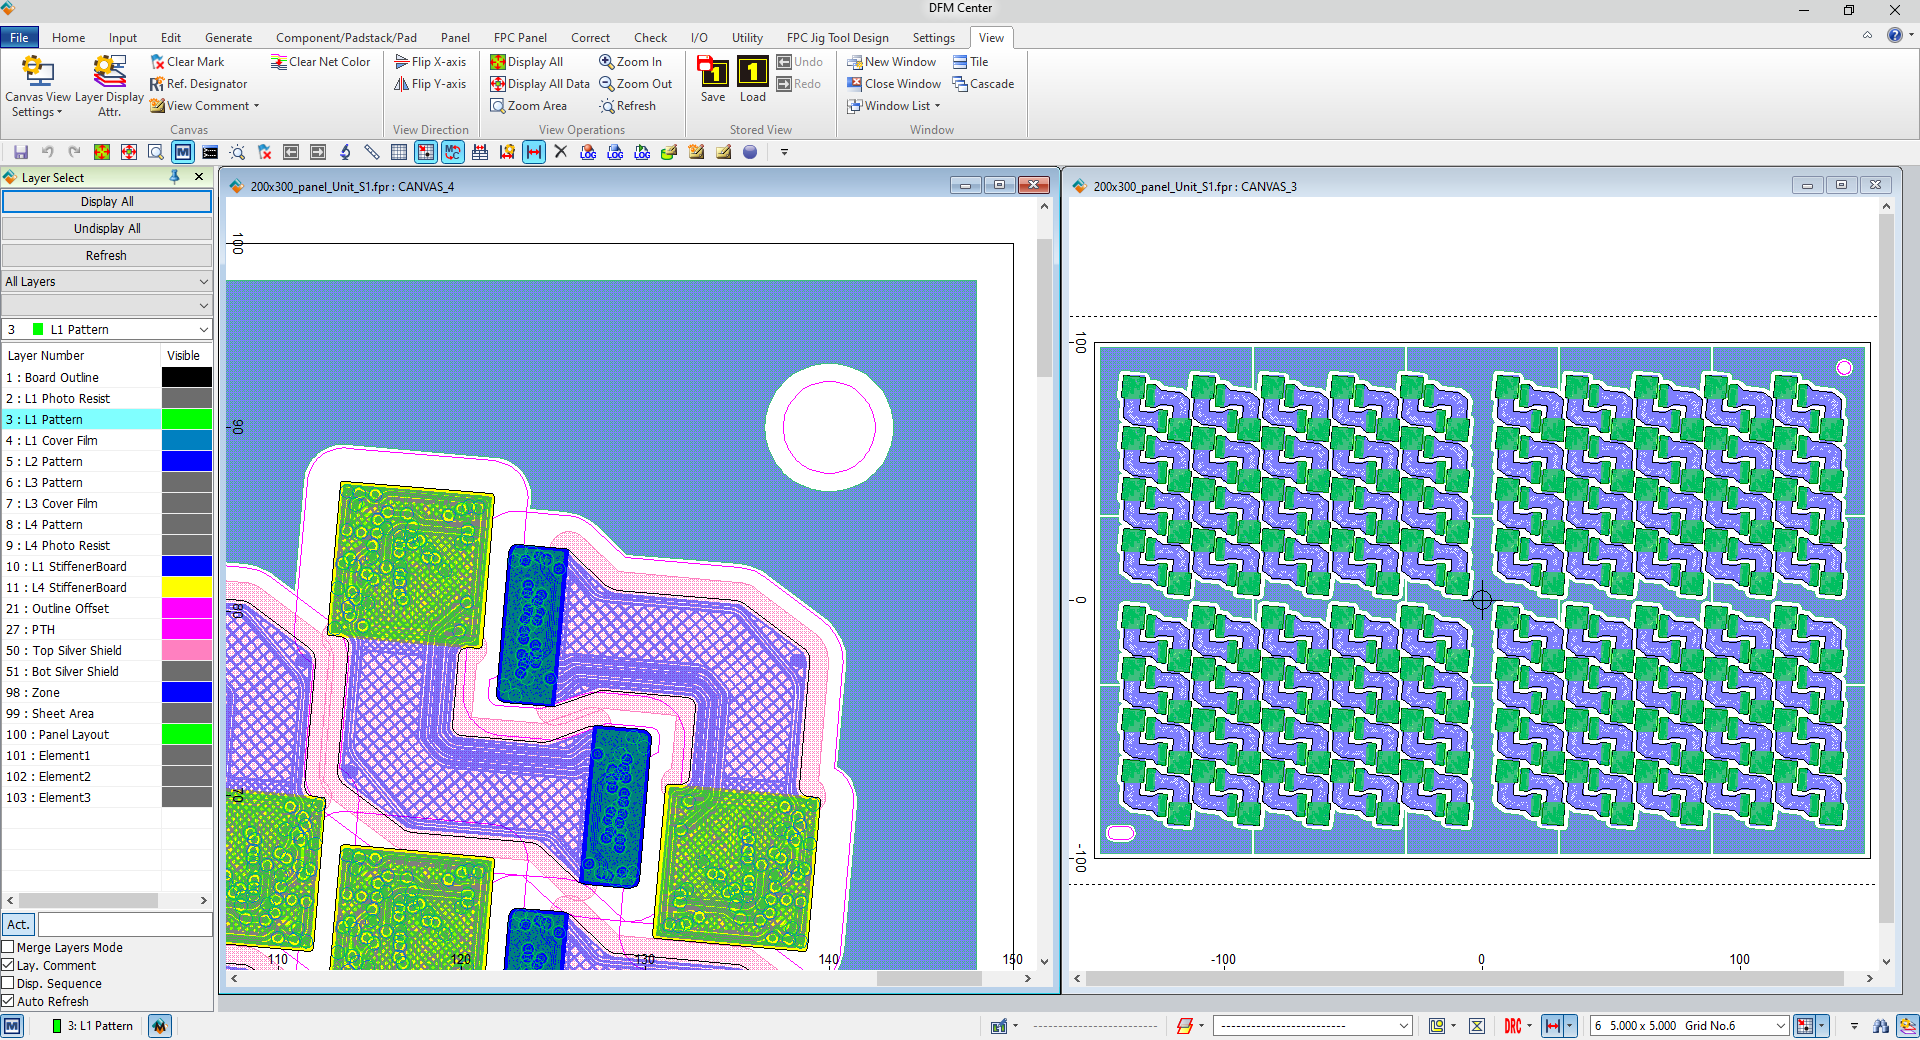This screenshot has height=1040, width=1920.
Task: Pin the Layer Select panel
Action: click(175, 177)
